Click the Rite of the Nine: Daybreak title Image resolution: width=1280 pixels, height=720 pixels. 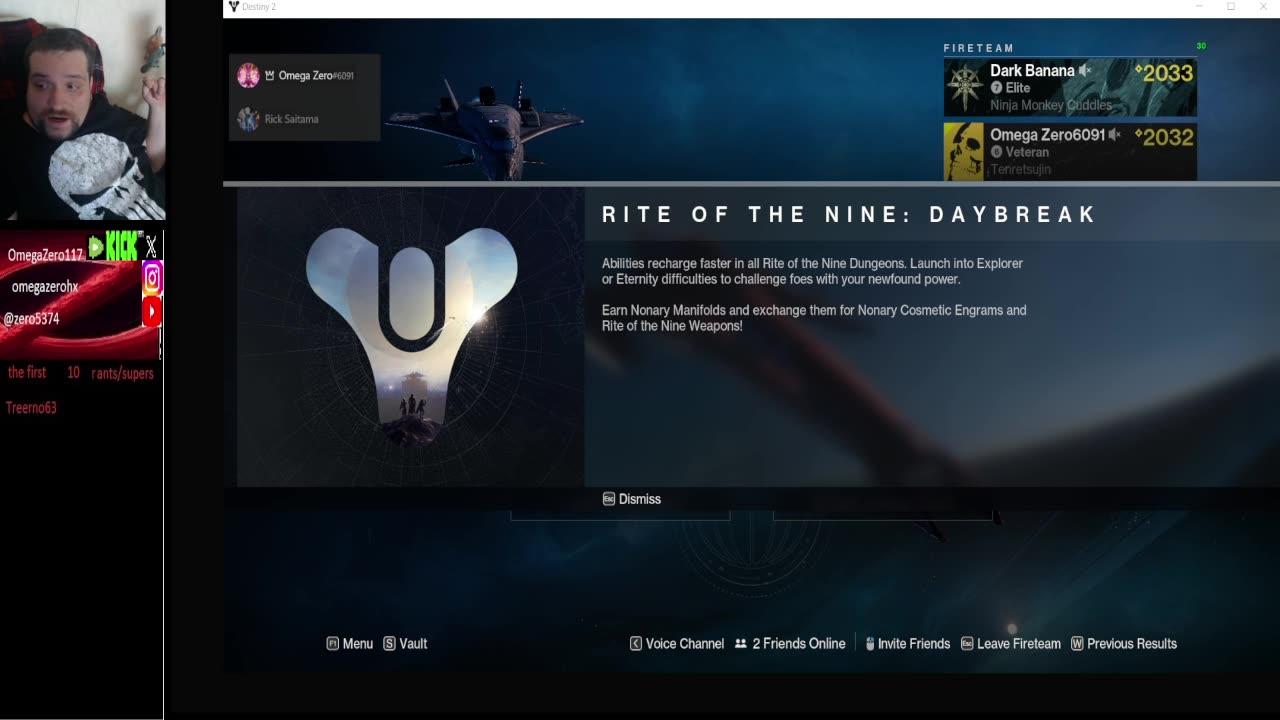coord(849,215)
